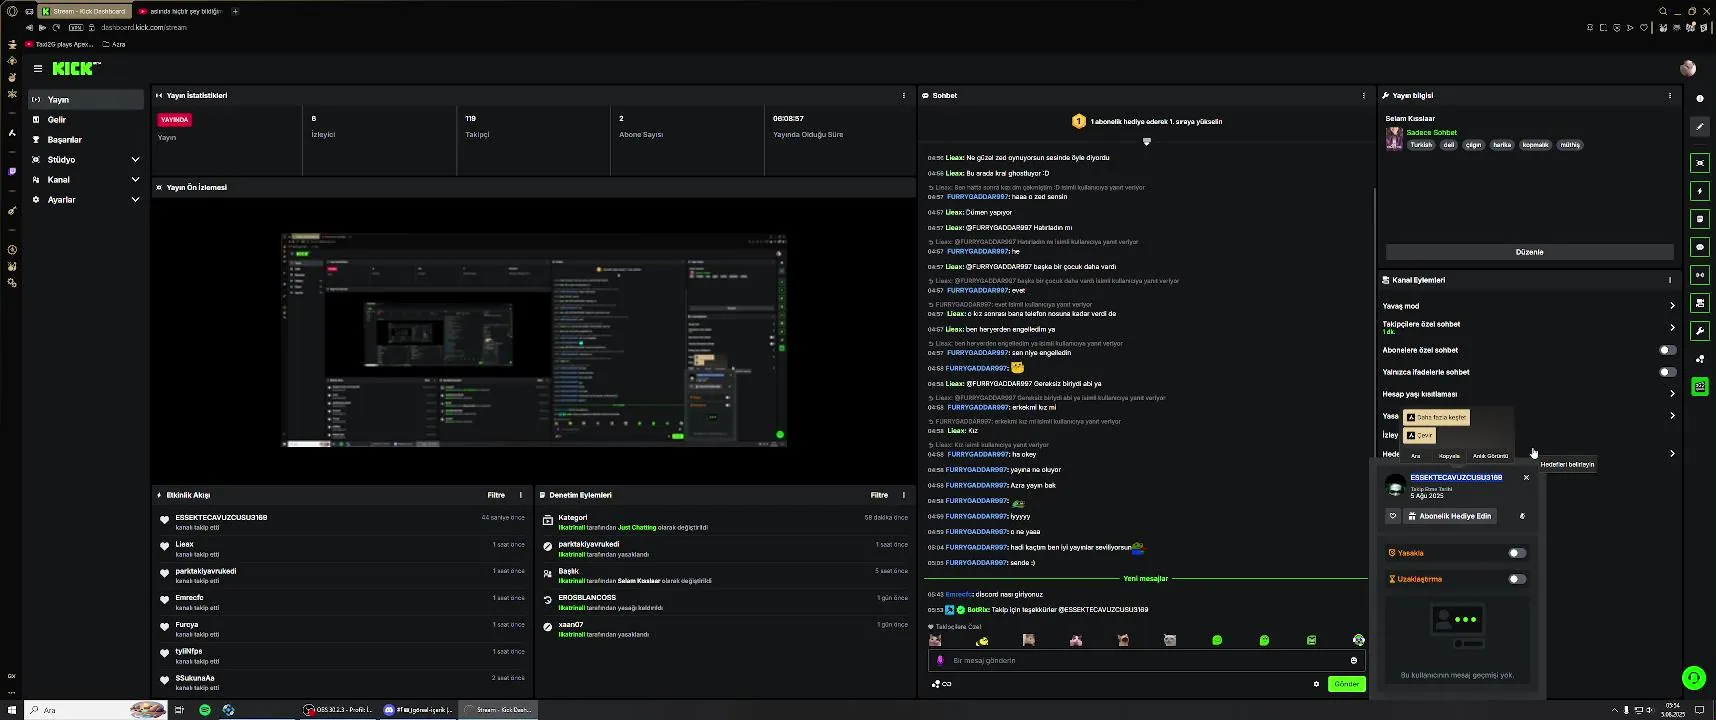1716x720 pixels.
Task: Open Denetim Eylemleri panel options menu
Action: click(x=904, y=495)
